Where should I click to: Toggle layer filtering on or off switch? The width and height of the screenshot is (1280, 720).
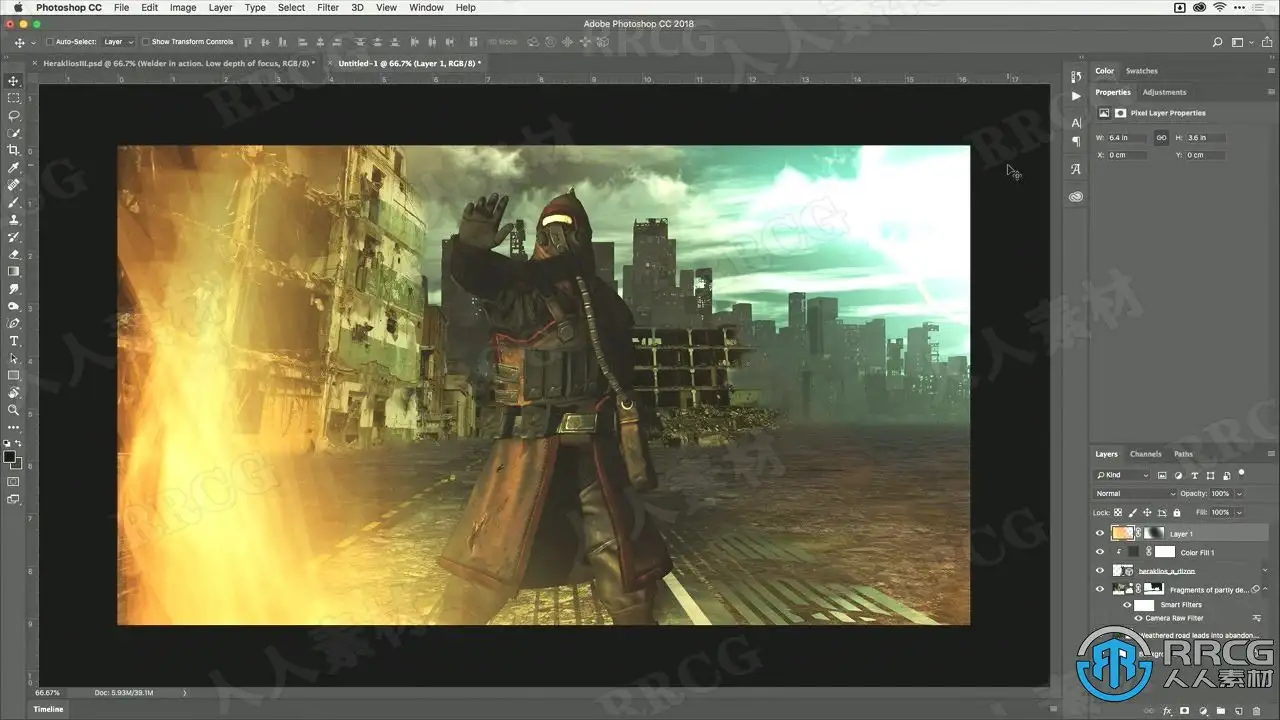click(1242, 473)
